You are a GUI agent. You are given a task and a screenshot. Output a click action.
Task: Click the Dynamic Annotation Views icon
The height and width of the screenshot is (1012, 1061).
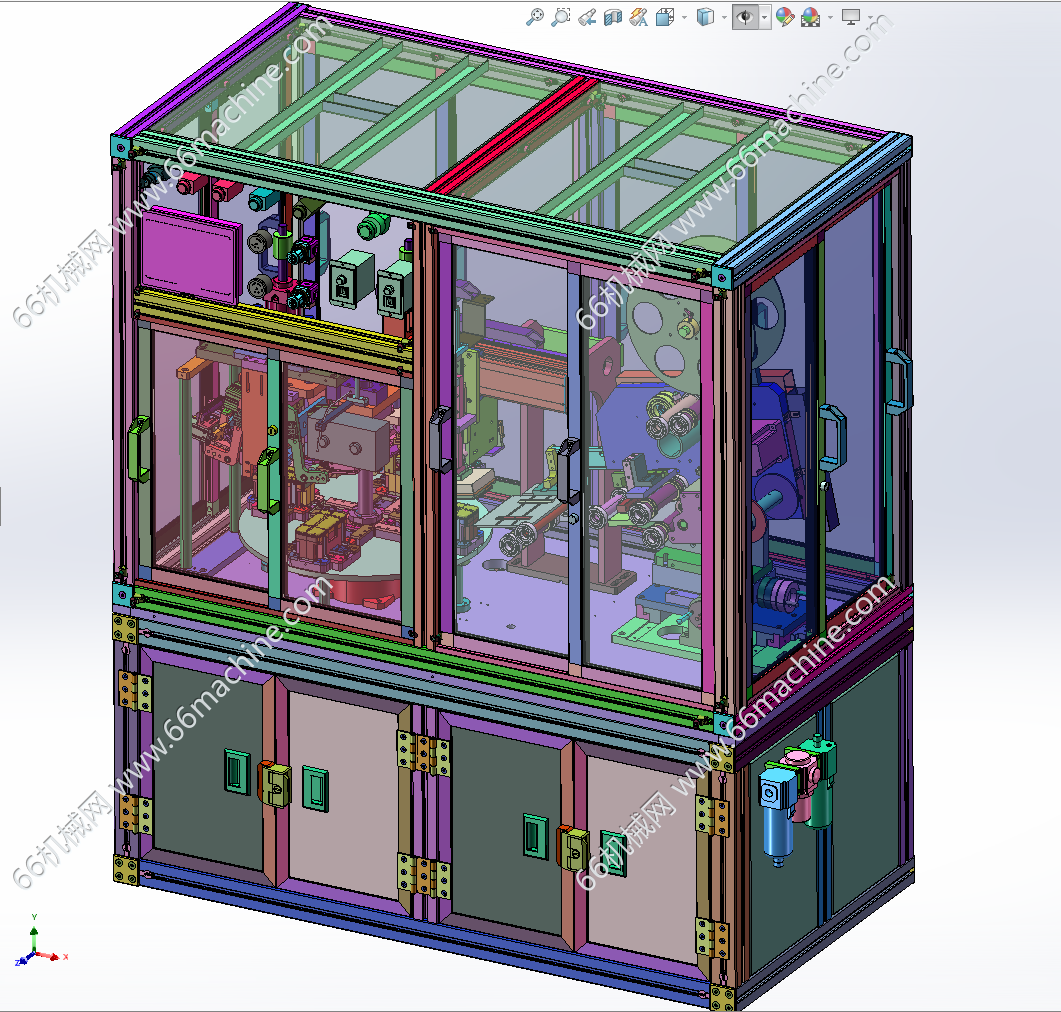click(x=639, y=17)
